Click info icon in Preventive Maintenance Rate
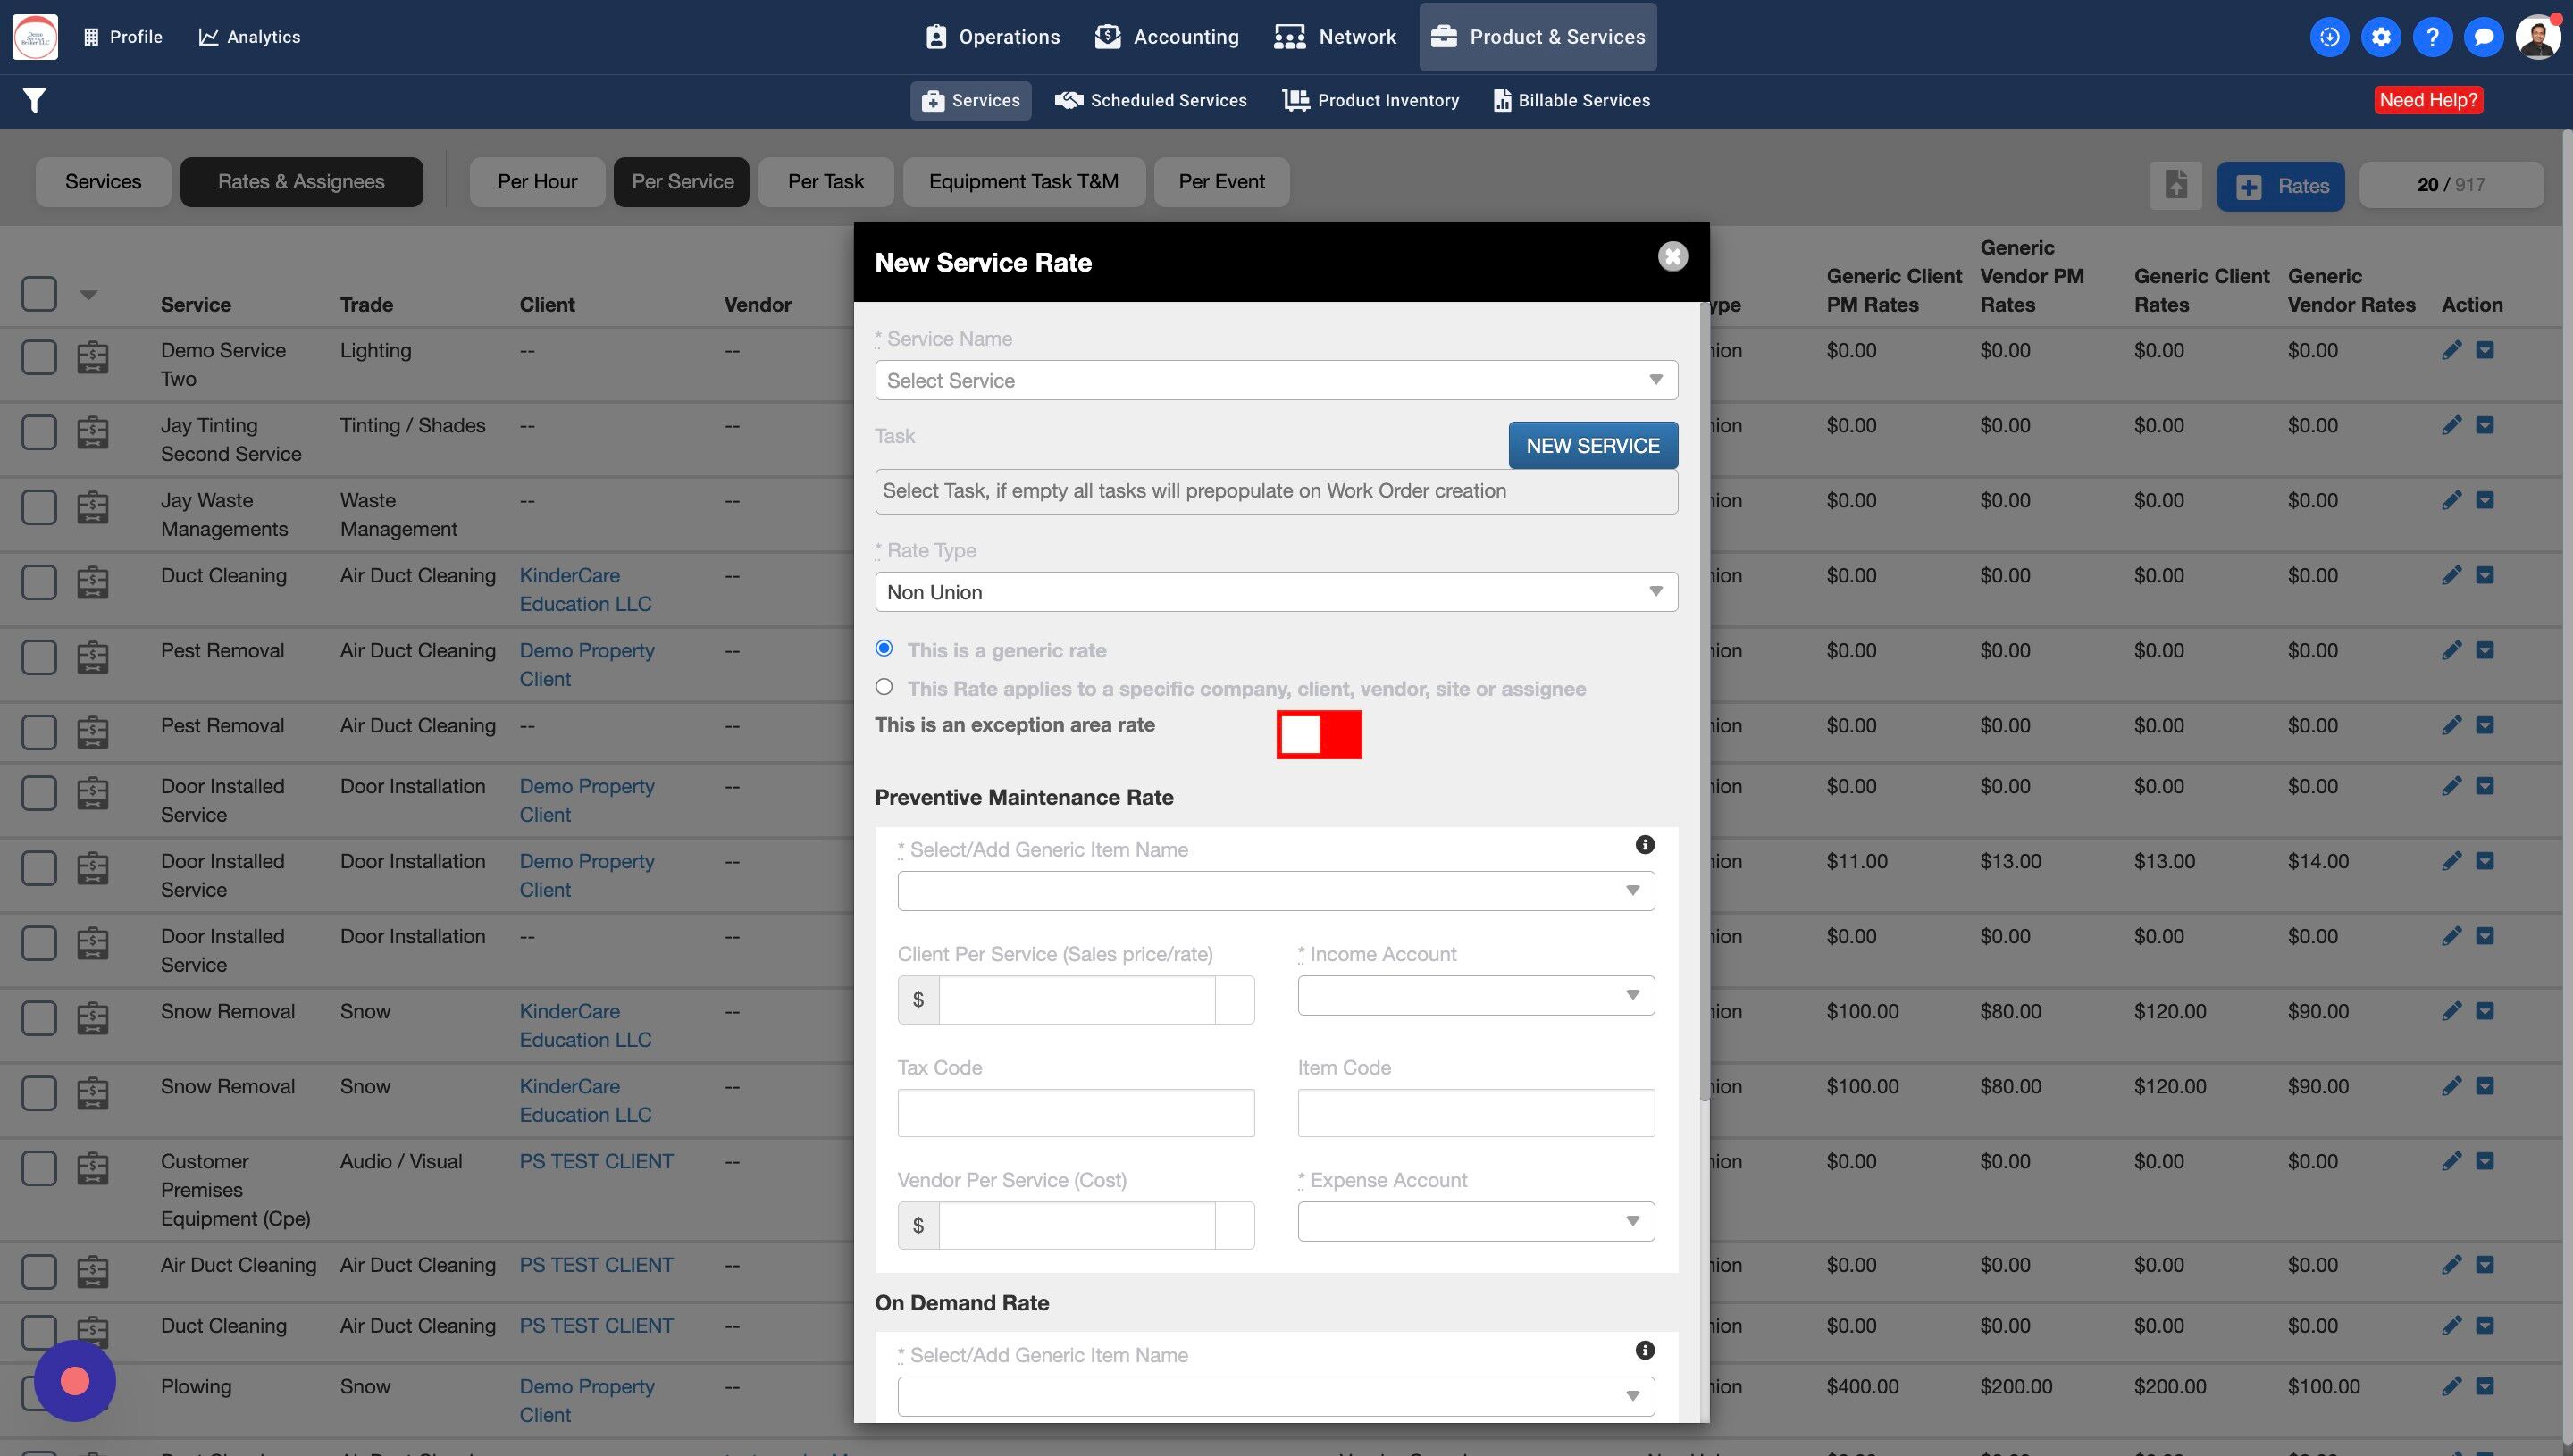Screen dimensions: 2573x1456 (x=1644, y=845)
